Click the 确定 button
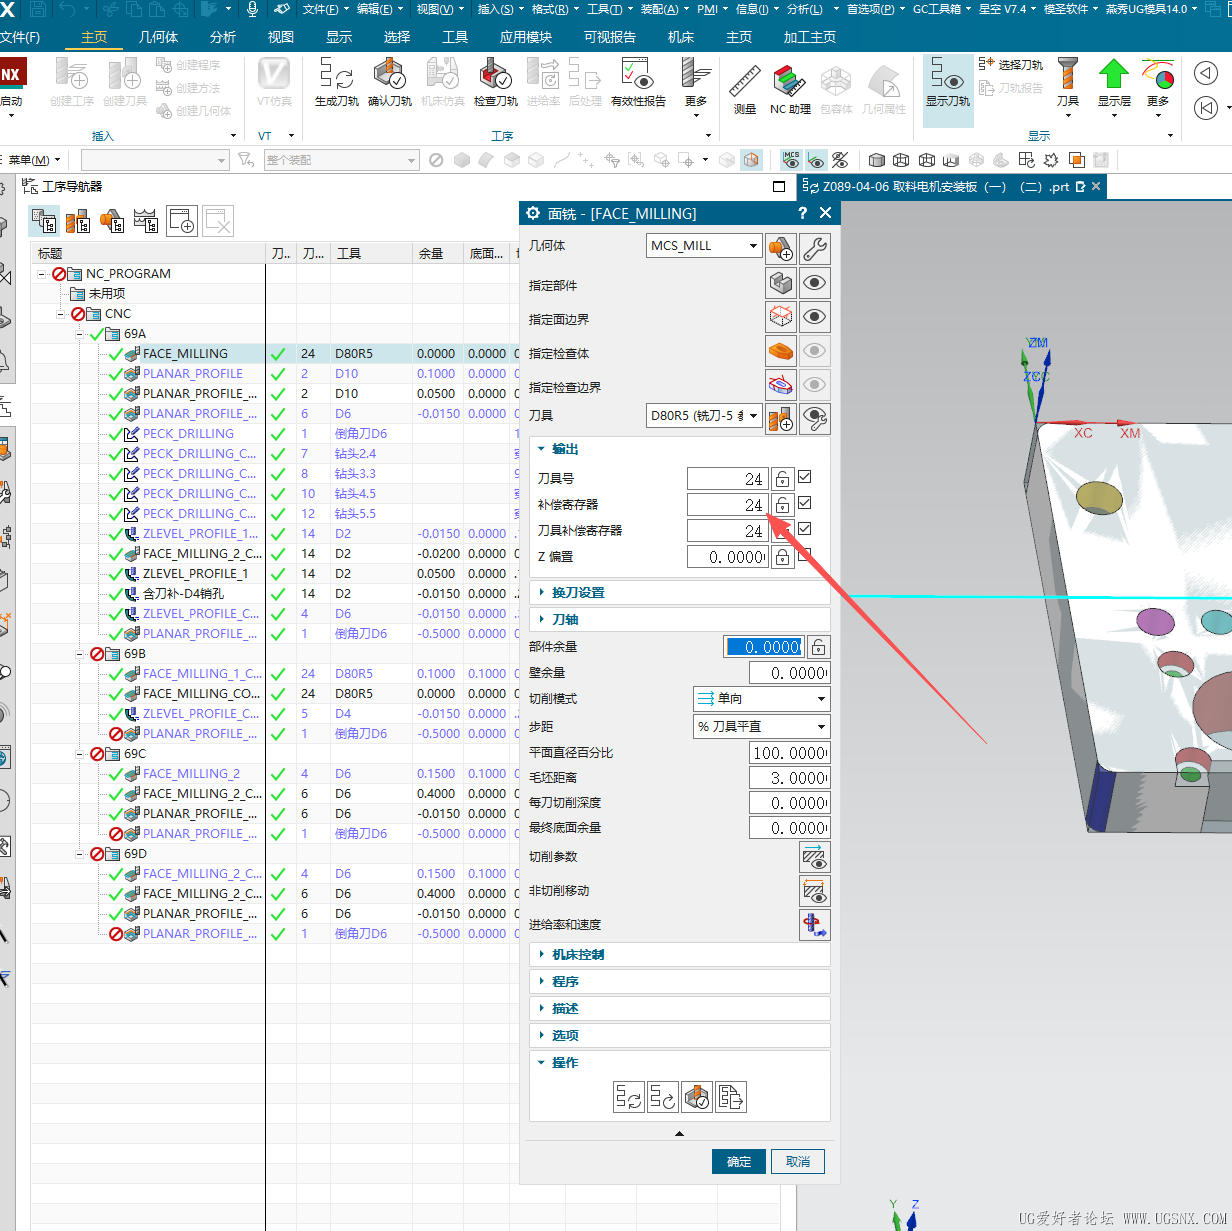1232x1231 pixels. 739,1161
